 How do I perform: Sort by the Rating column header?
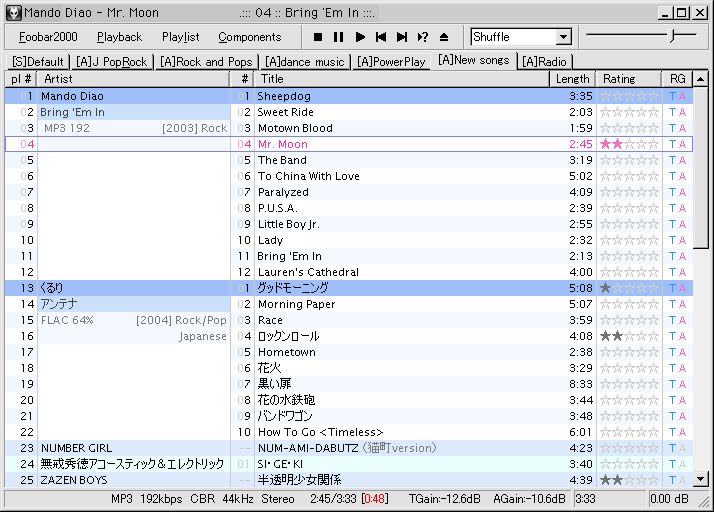pos(629,79)
